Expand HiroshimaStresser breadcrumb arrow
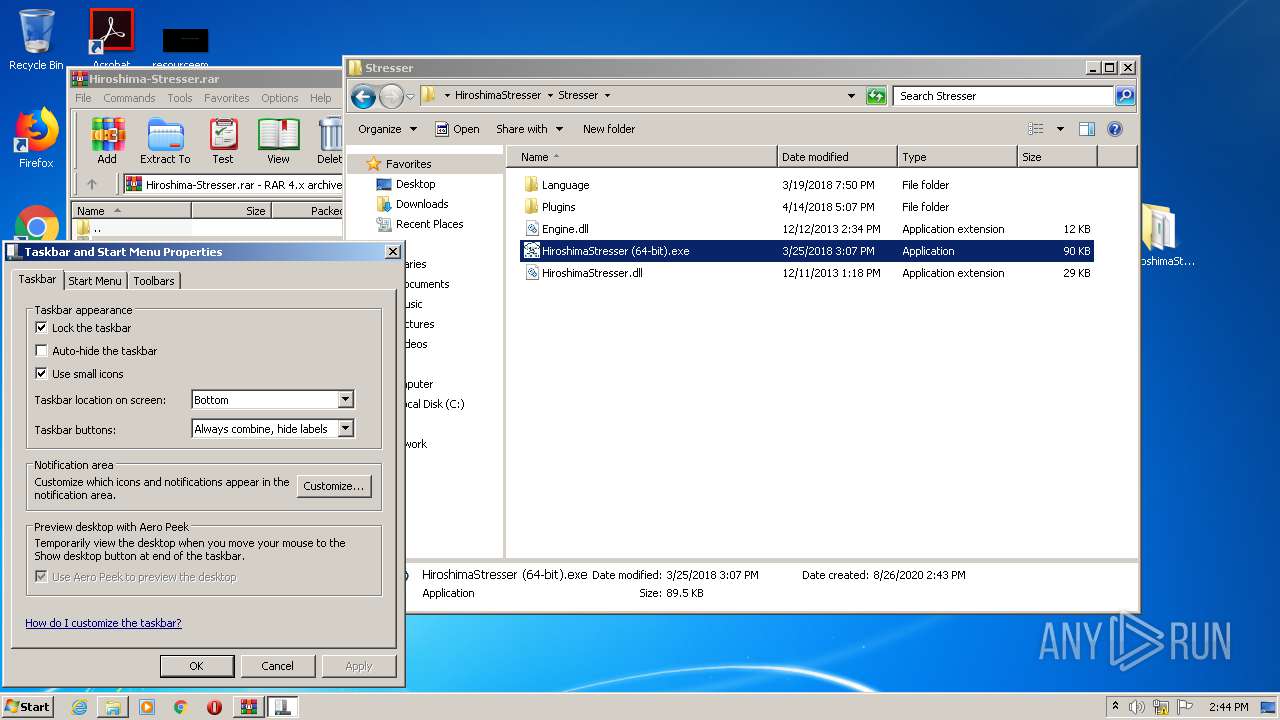This screenshot has height=720, width=1280. [x=550, y=96]
